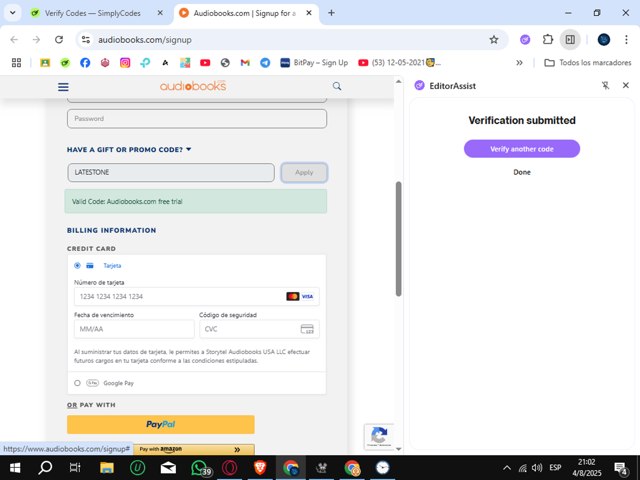Image resolution: width=640 pixels, height=480 pixels.
Task: Click the Audiobooks search magnifier icon
Action: pyautogui.click(x=337, y=86)
